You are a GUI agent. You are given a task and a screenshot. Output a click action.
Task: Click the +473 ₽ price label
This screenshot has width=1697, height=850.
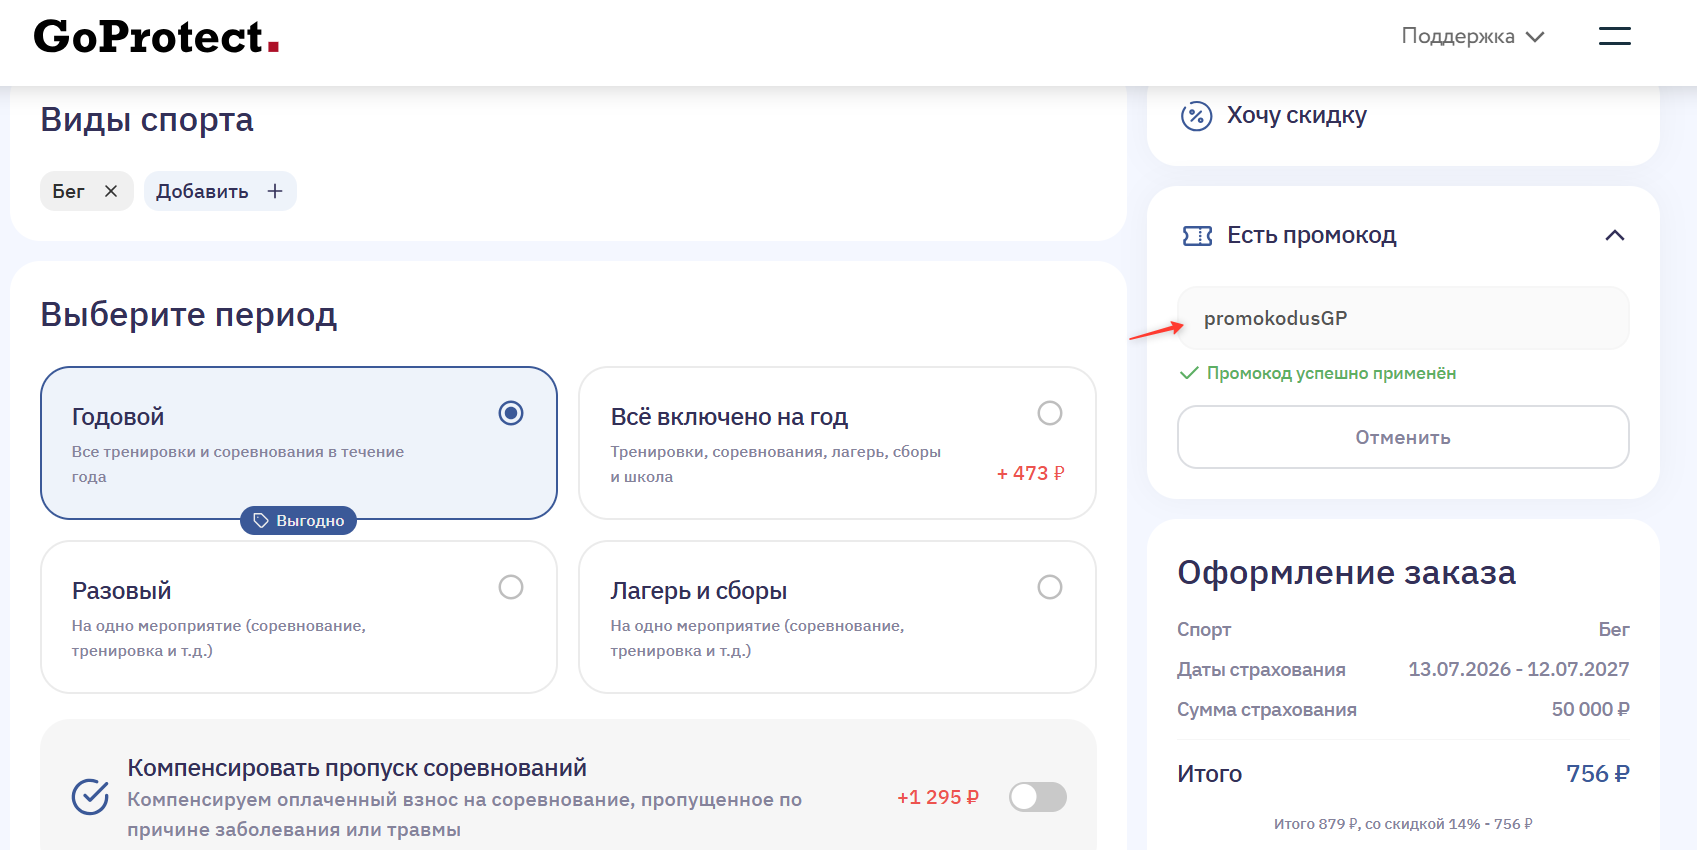1030,474
